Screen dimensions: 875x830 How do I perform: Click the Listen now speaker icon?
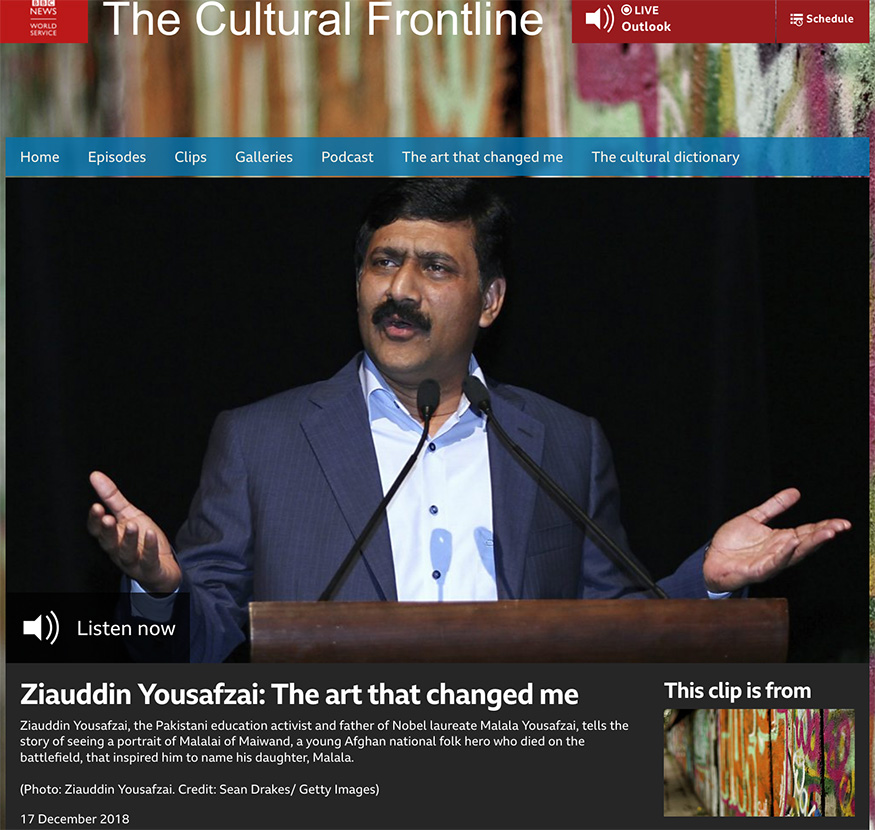[x=41, y=628]
